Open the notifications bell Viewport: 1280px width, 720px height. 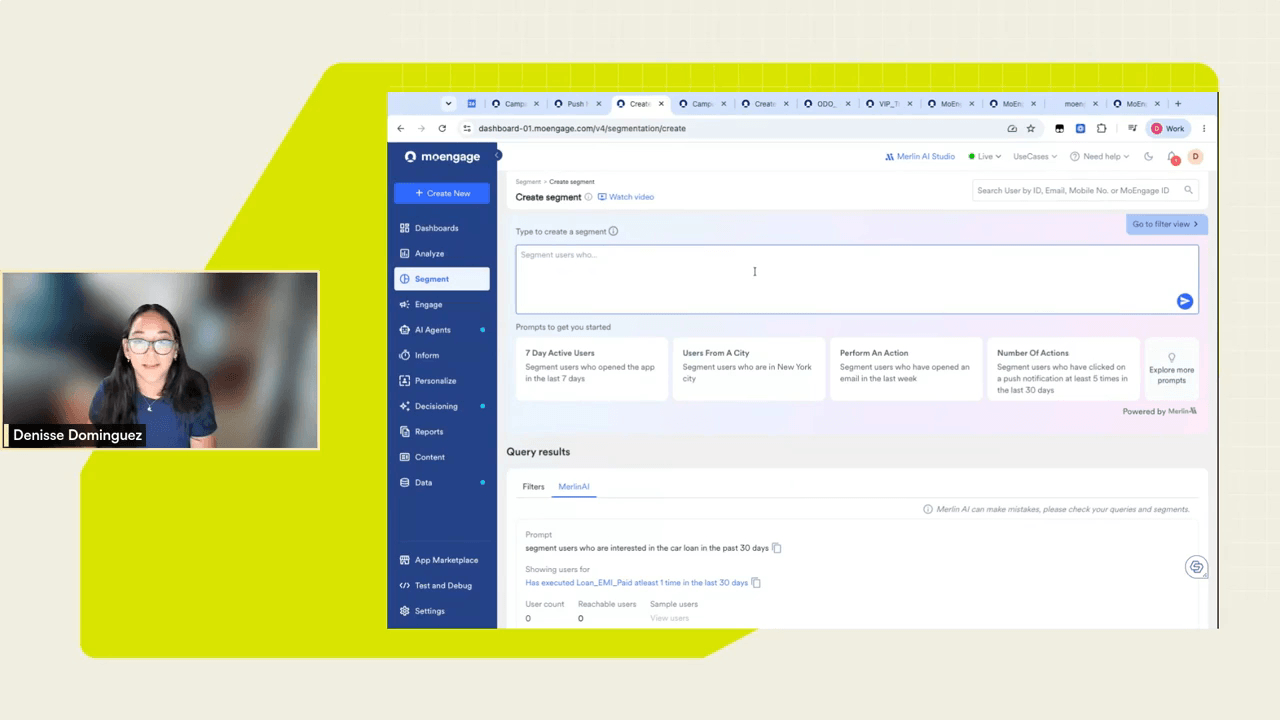[1173, 157]
